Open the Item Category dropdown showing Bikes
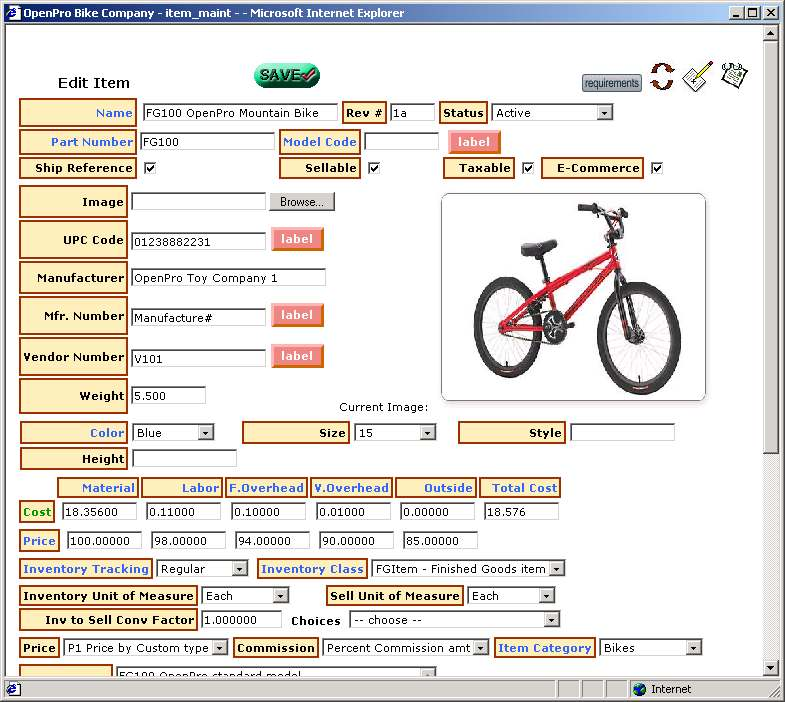 click(651, 648)
